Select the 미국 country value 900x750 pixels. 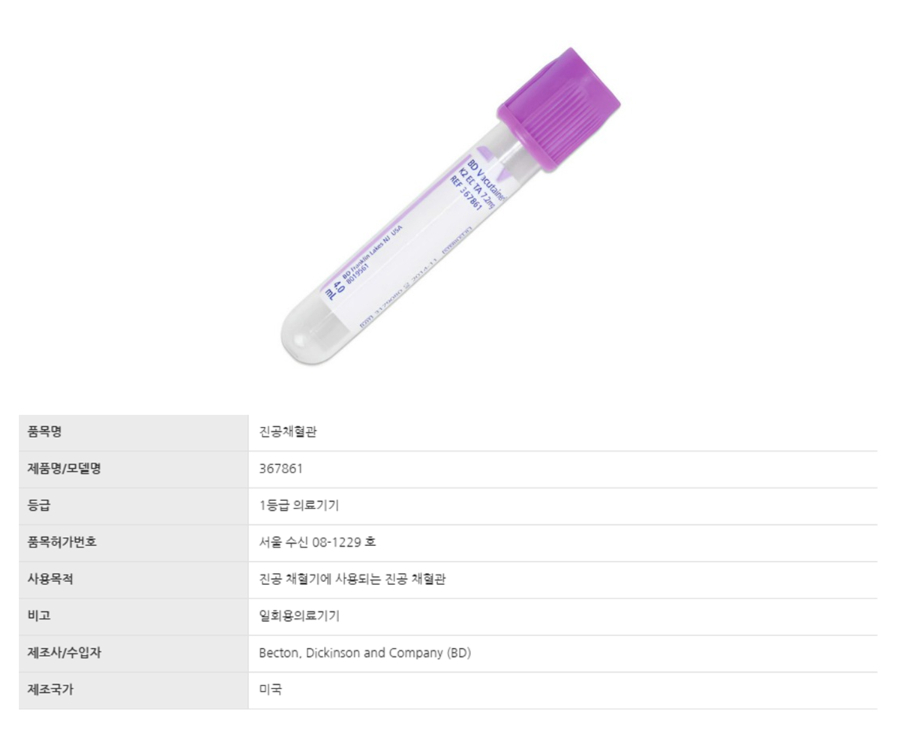pos(270,690)
